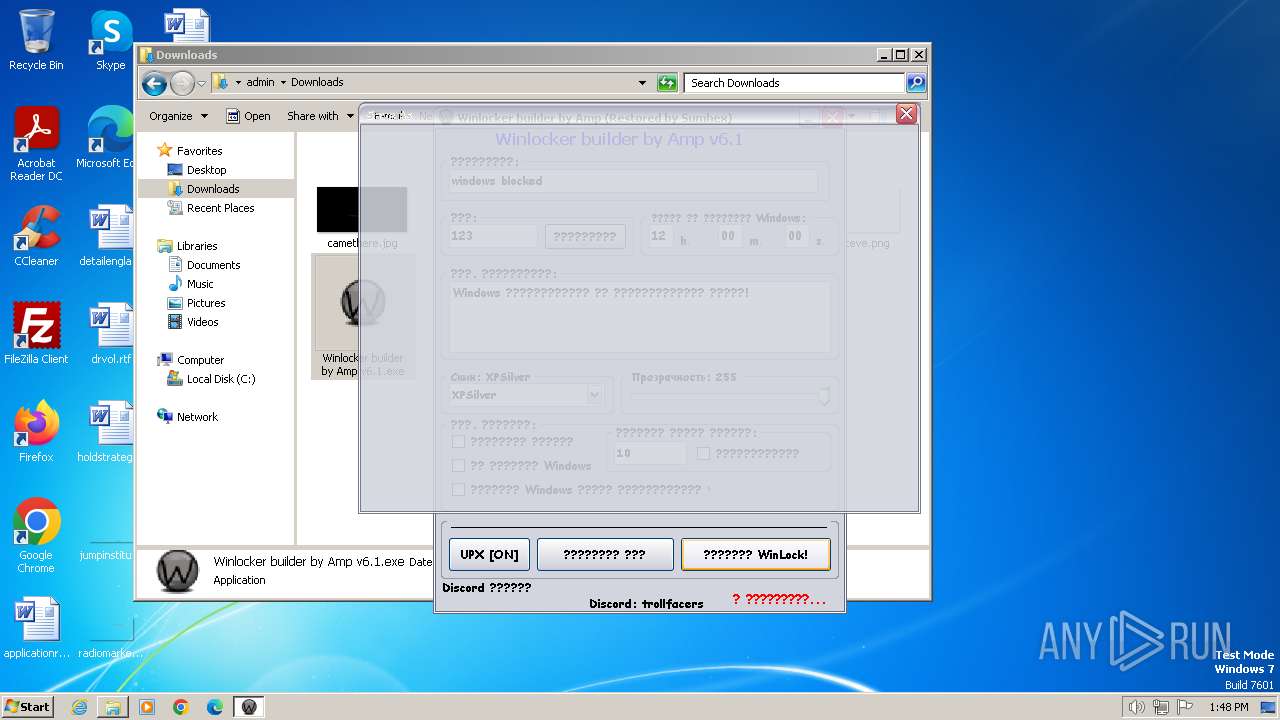The height and width of the screenshot is (720, 1280).
Task: Switch to Winlocker builder taskbar button
Action: point(249,707)
